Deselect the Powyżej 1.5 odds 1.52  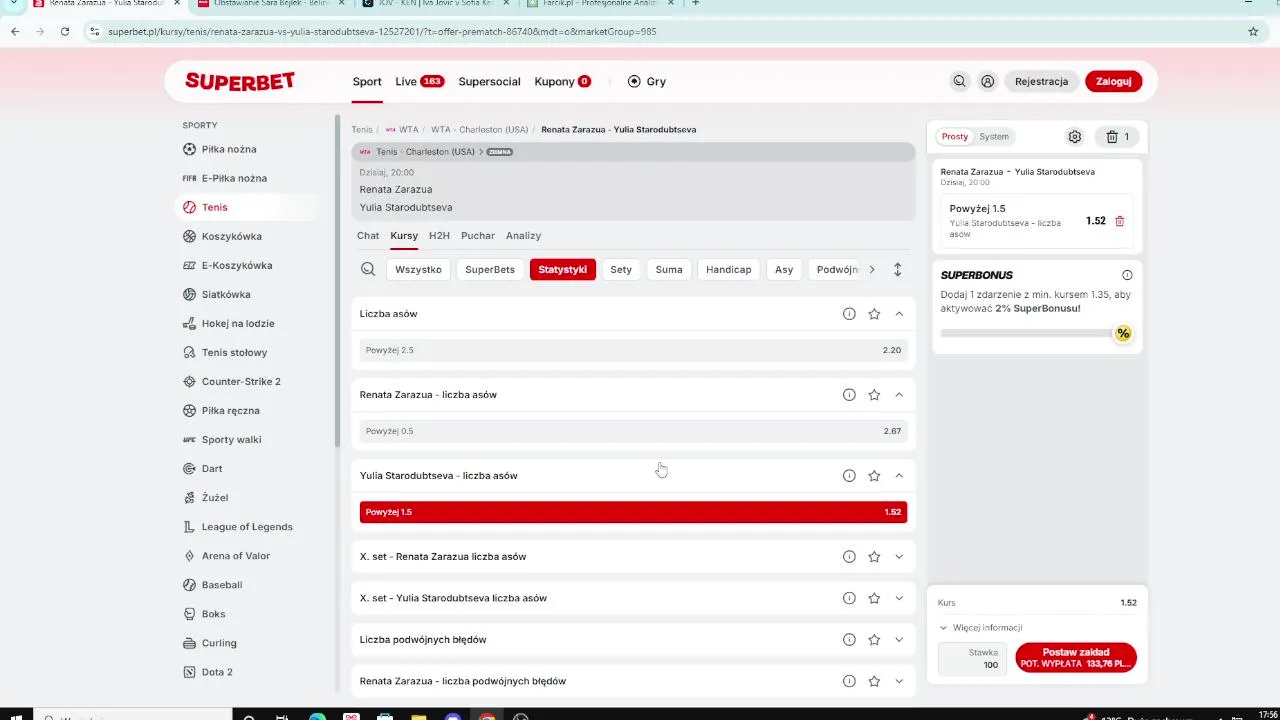[633, 512]
